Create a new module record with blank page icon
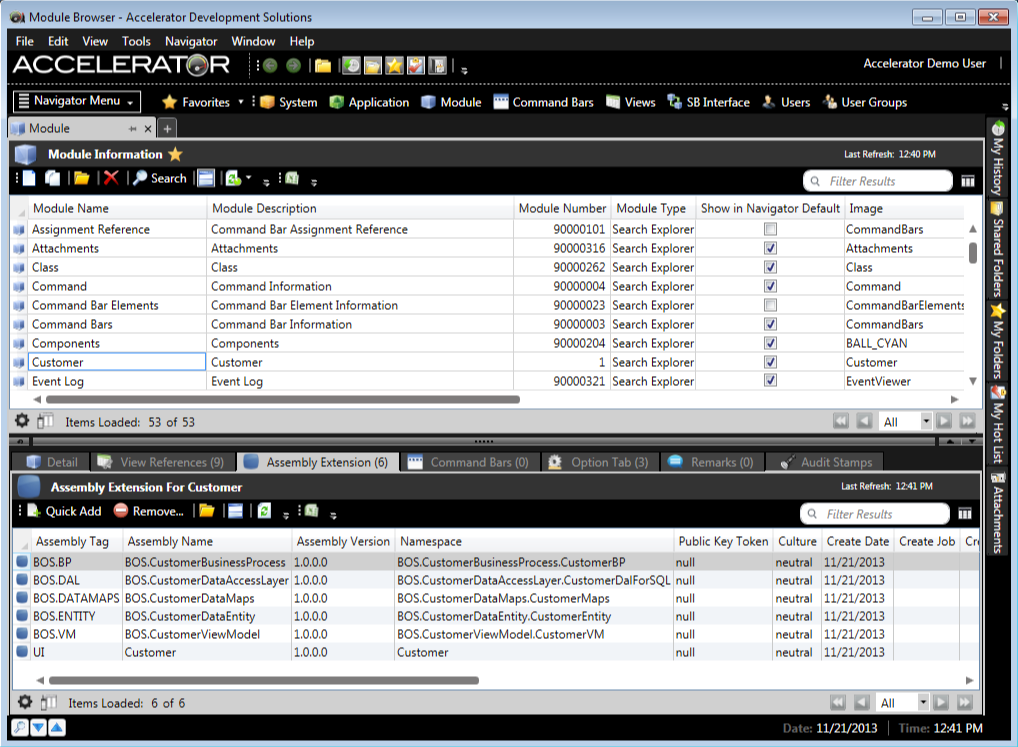Screen dimensions: 1018x747 coord(29,178)
